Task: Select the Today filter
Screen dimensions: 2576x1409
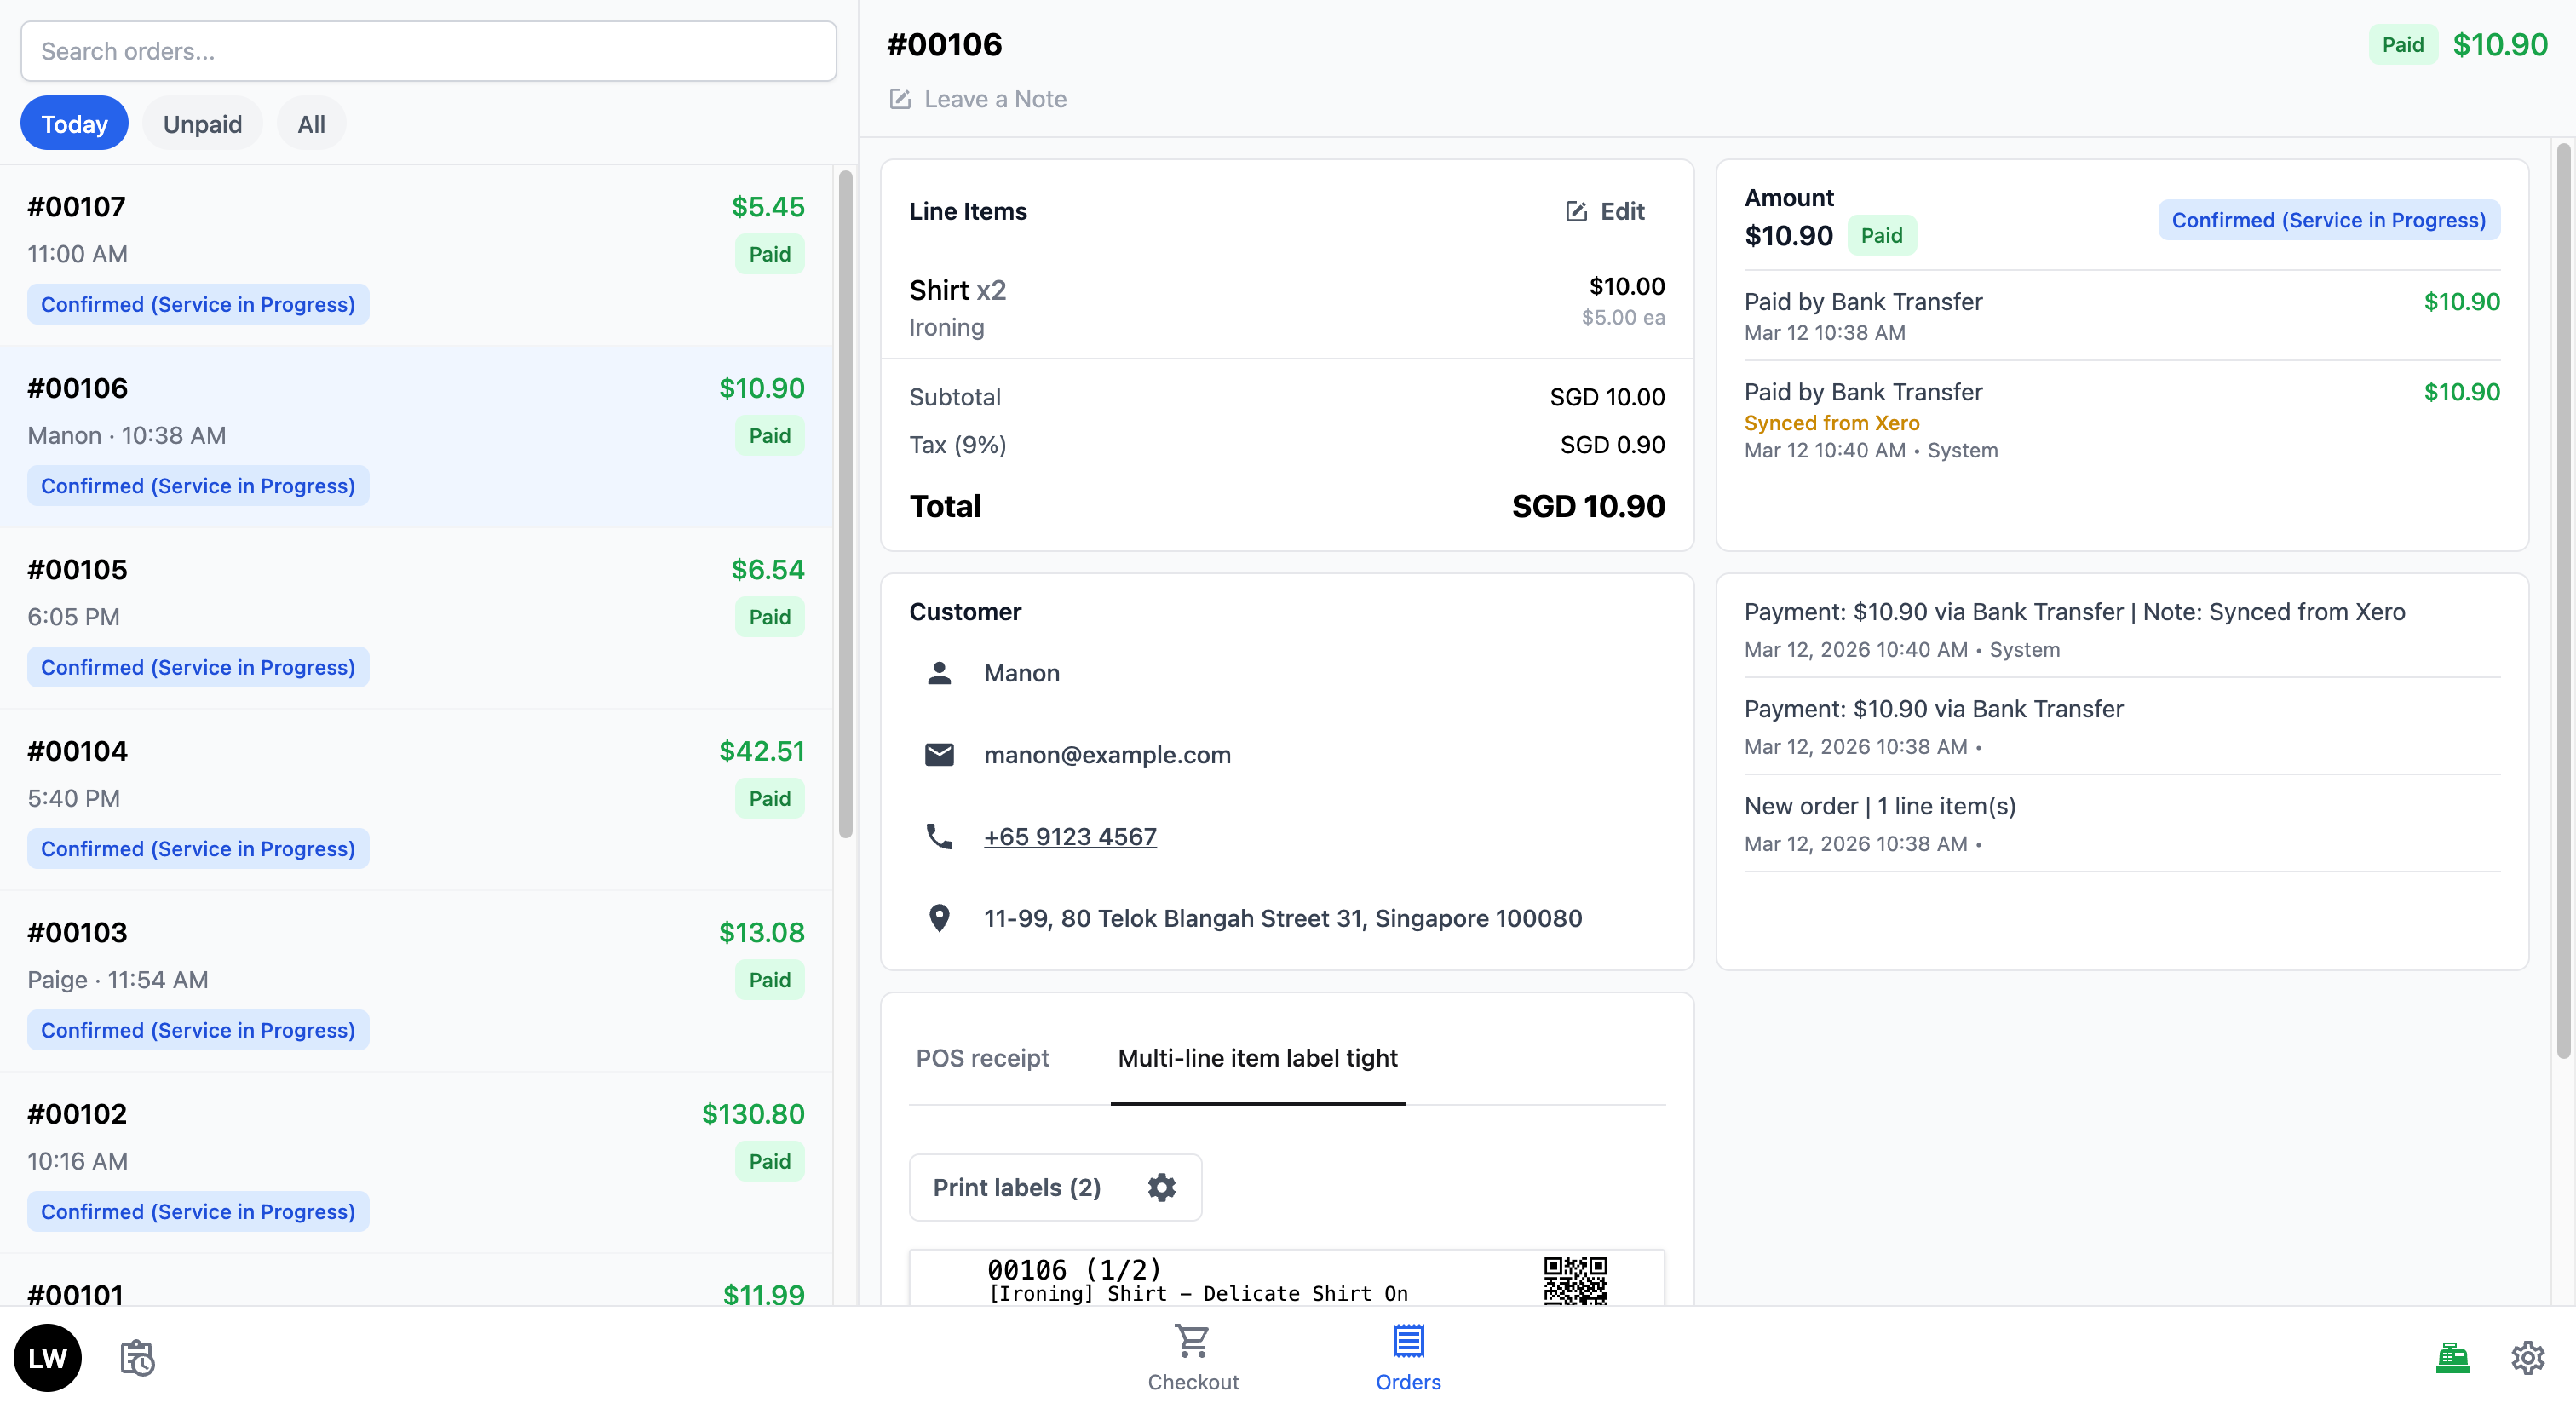Action: pyautogui.click(x=74, y=124)
